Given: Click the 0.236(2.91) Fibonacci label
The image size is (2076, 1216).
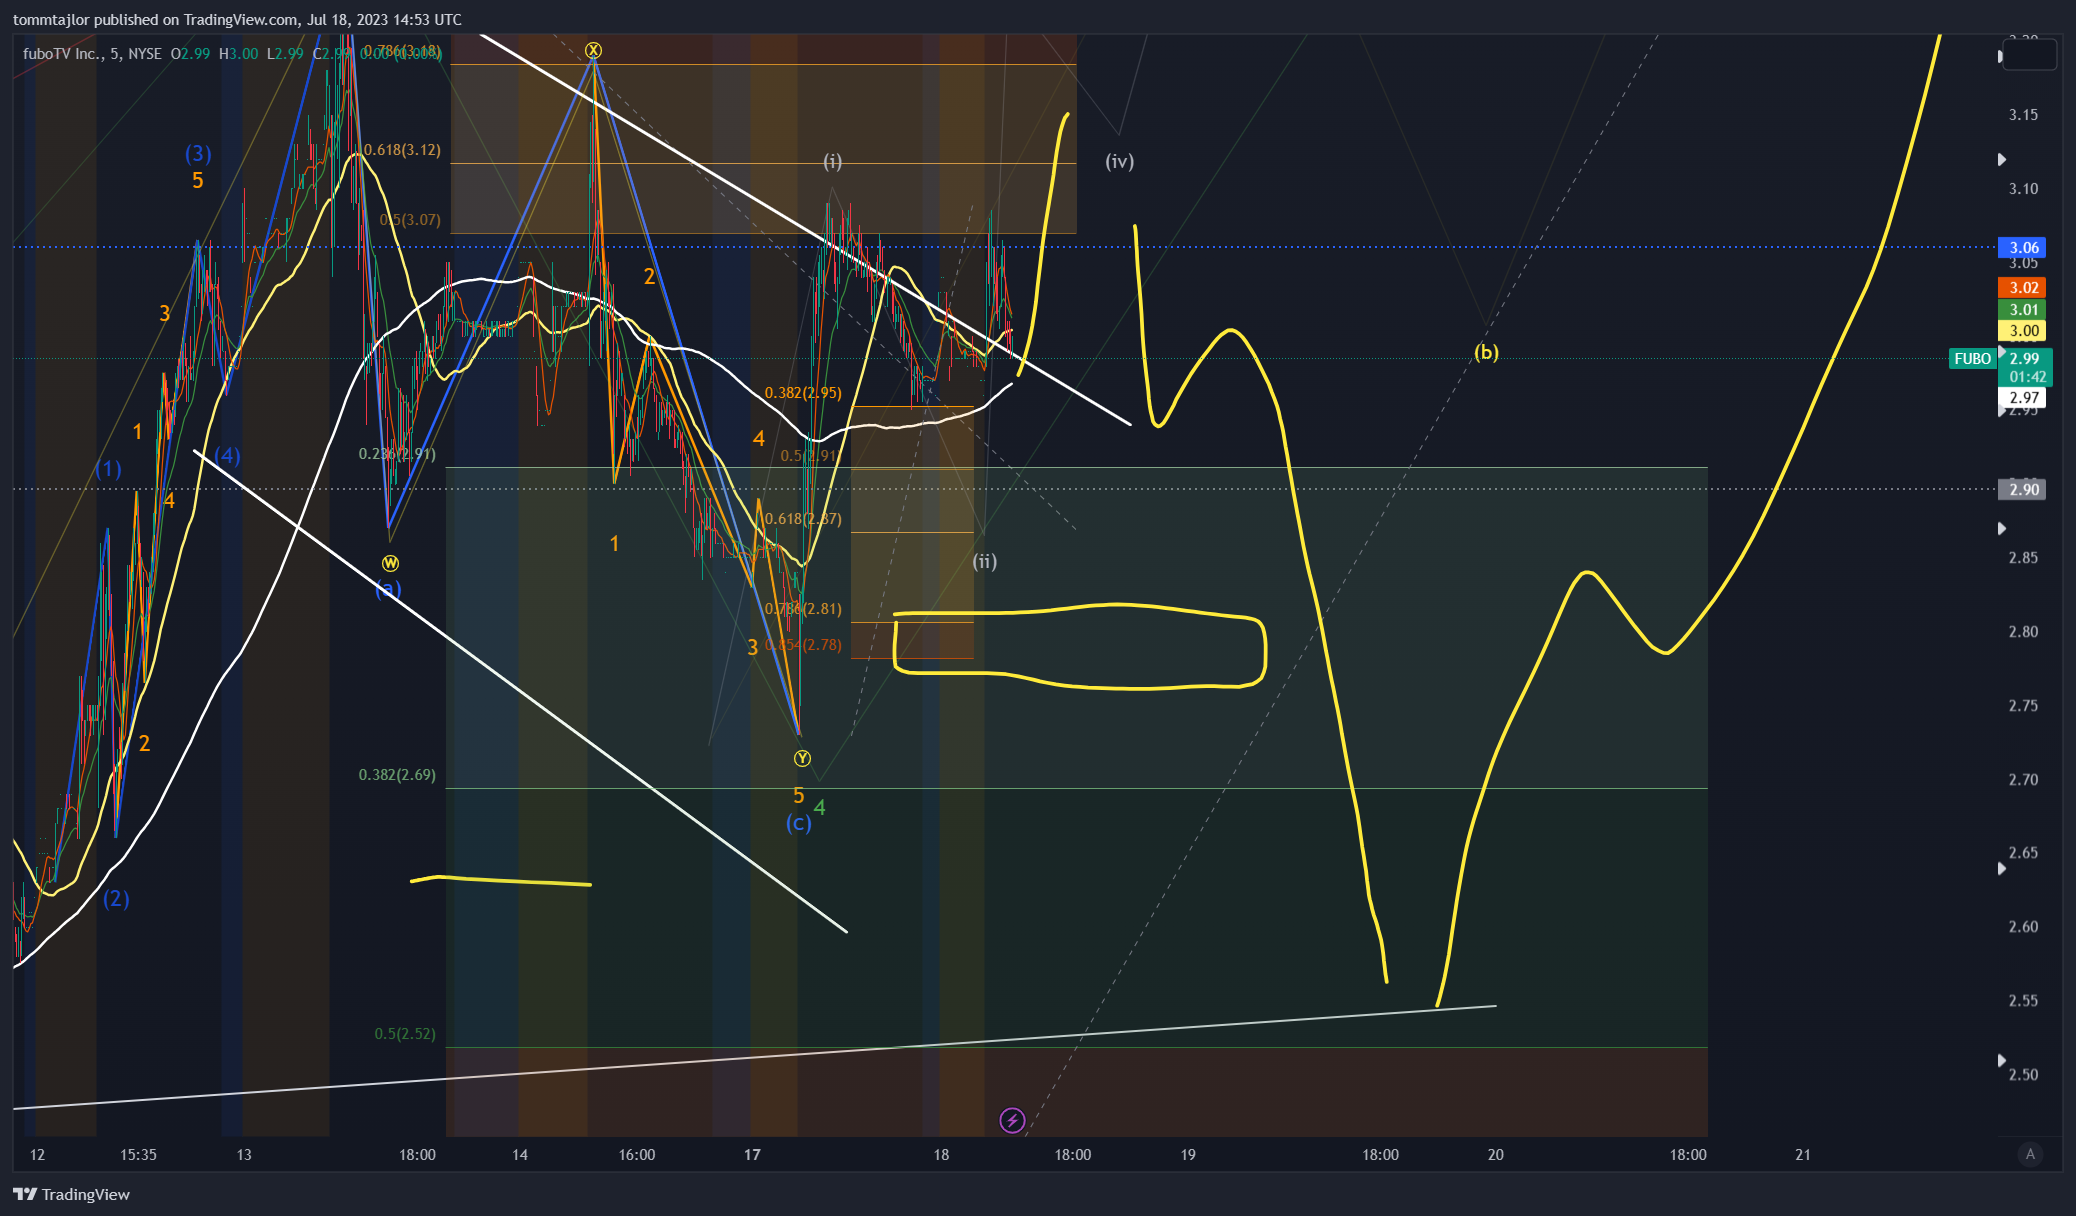Looking at the screenshot, I should (397, 454).
